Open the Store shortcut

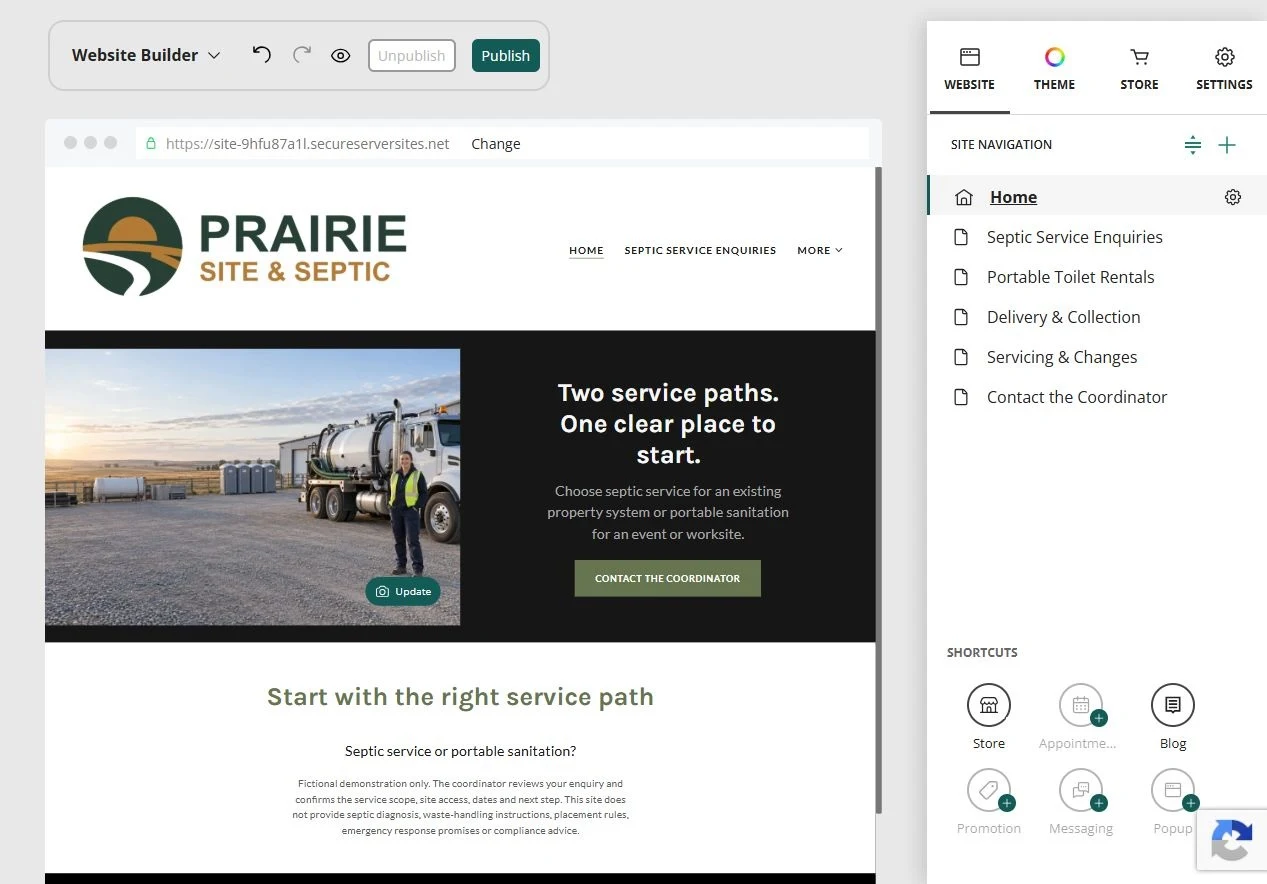coord(989,705)
